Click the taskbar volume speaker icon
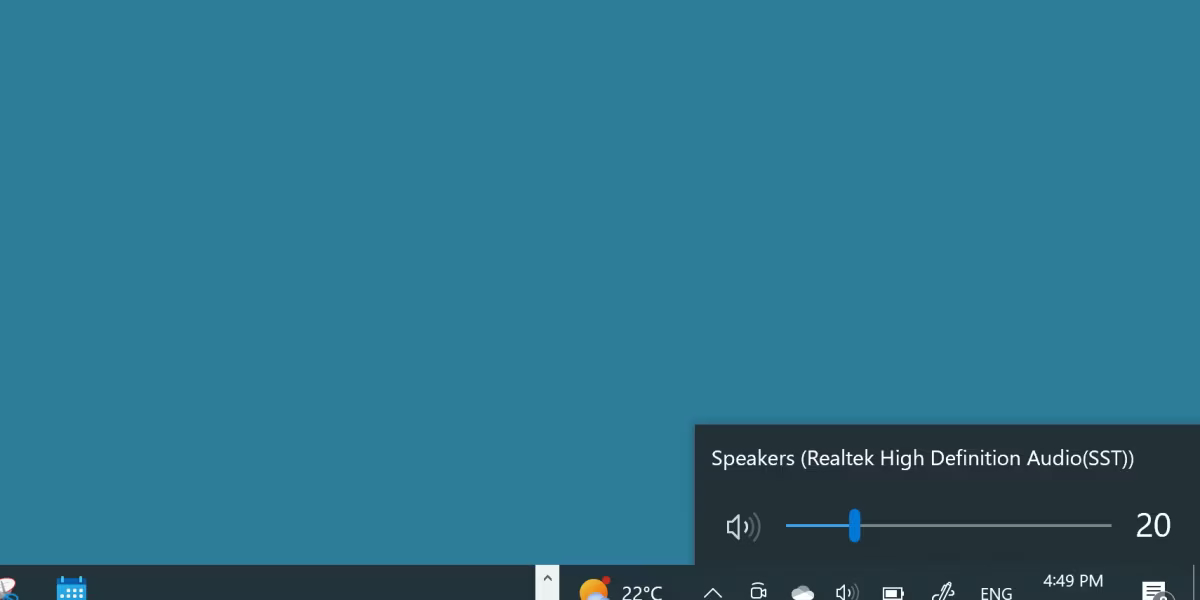This screenshot has width=1200, height=600. pos(847,592)
